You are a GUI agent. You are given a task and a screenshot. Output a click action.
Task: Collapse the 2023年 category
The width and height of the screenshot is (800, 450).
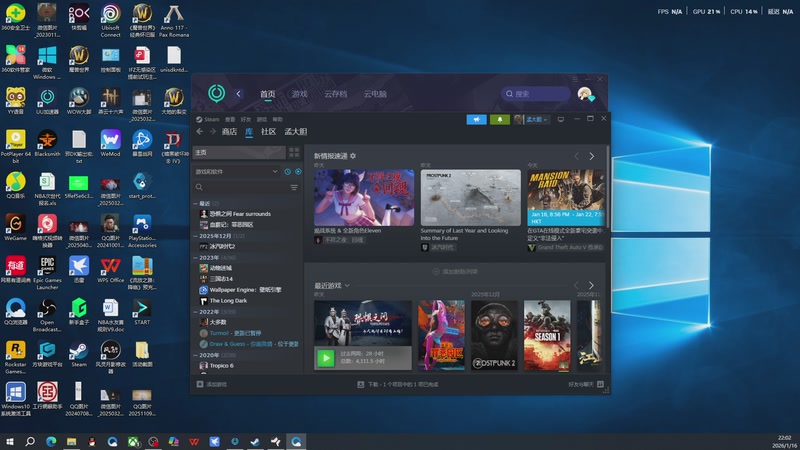[x=196, y=258]
